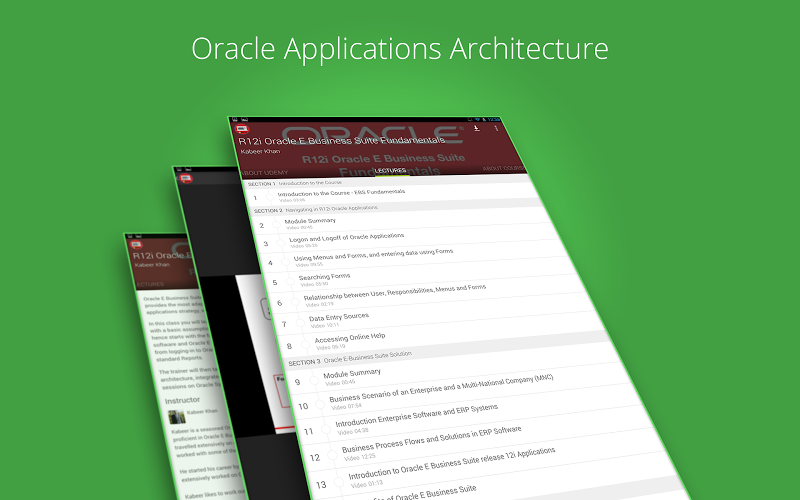The width and height of the screenshot is (800, 500).
Task: Click the Instructor heading on rear tablet
Action: coord(182,400)
